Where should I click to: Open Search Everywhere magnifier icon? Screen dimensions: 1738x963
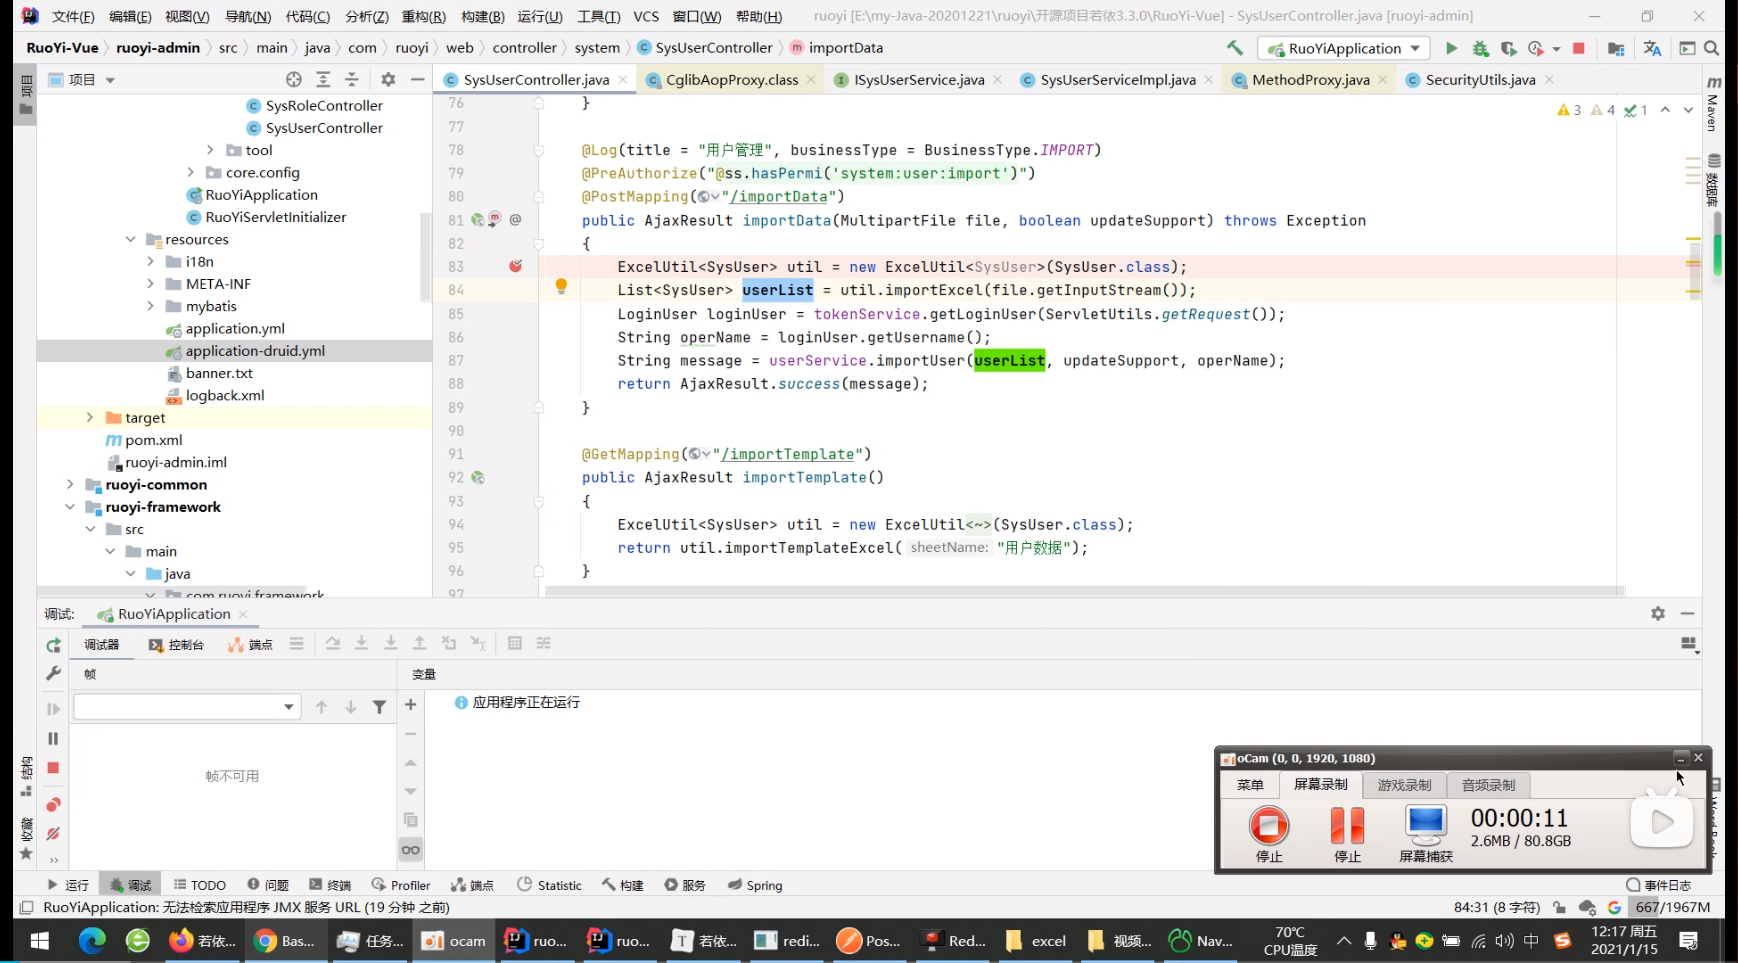[x=1712, y=48]
